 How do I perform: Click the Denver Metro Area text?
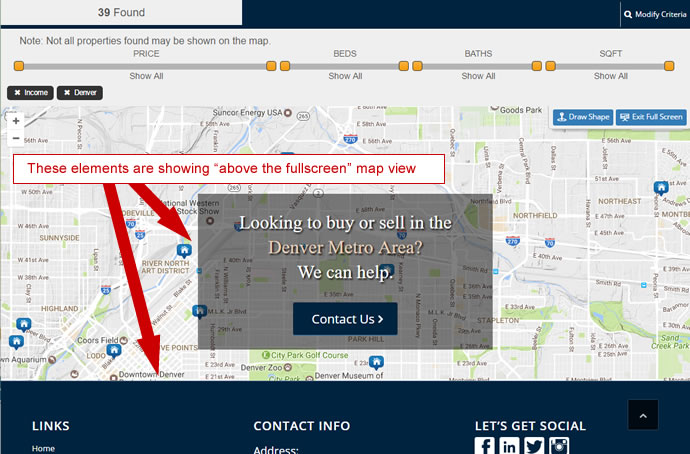click(x=345, y=248)
